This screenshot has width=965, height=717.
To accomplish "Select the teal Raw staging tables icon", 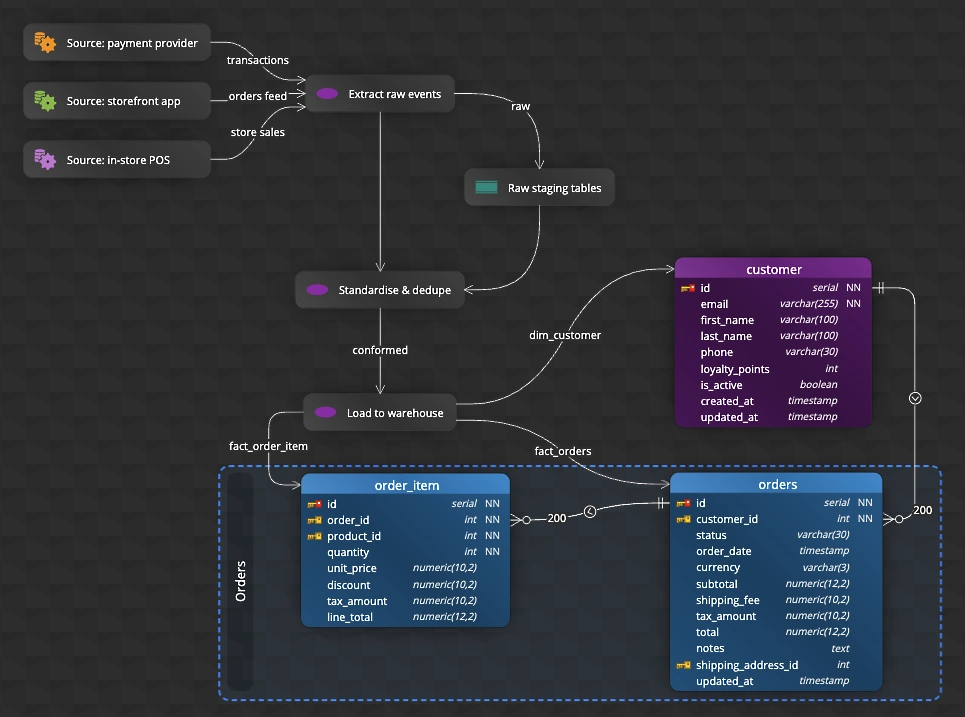I will 486,187.
